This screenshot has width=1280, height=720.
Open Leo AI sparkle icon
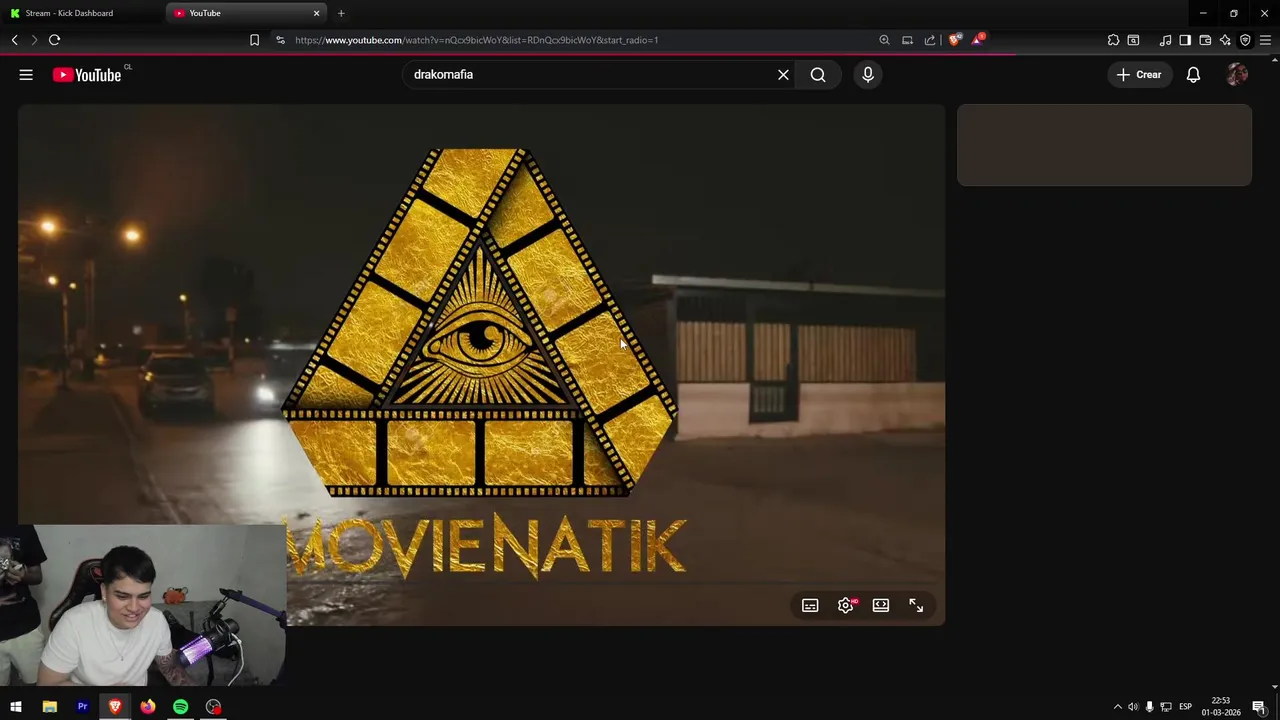click(1225, 40)
